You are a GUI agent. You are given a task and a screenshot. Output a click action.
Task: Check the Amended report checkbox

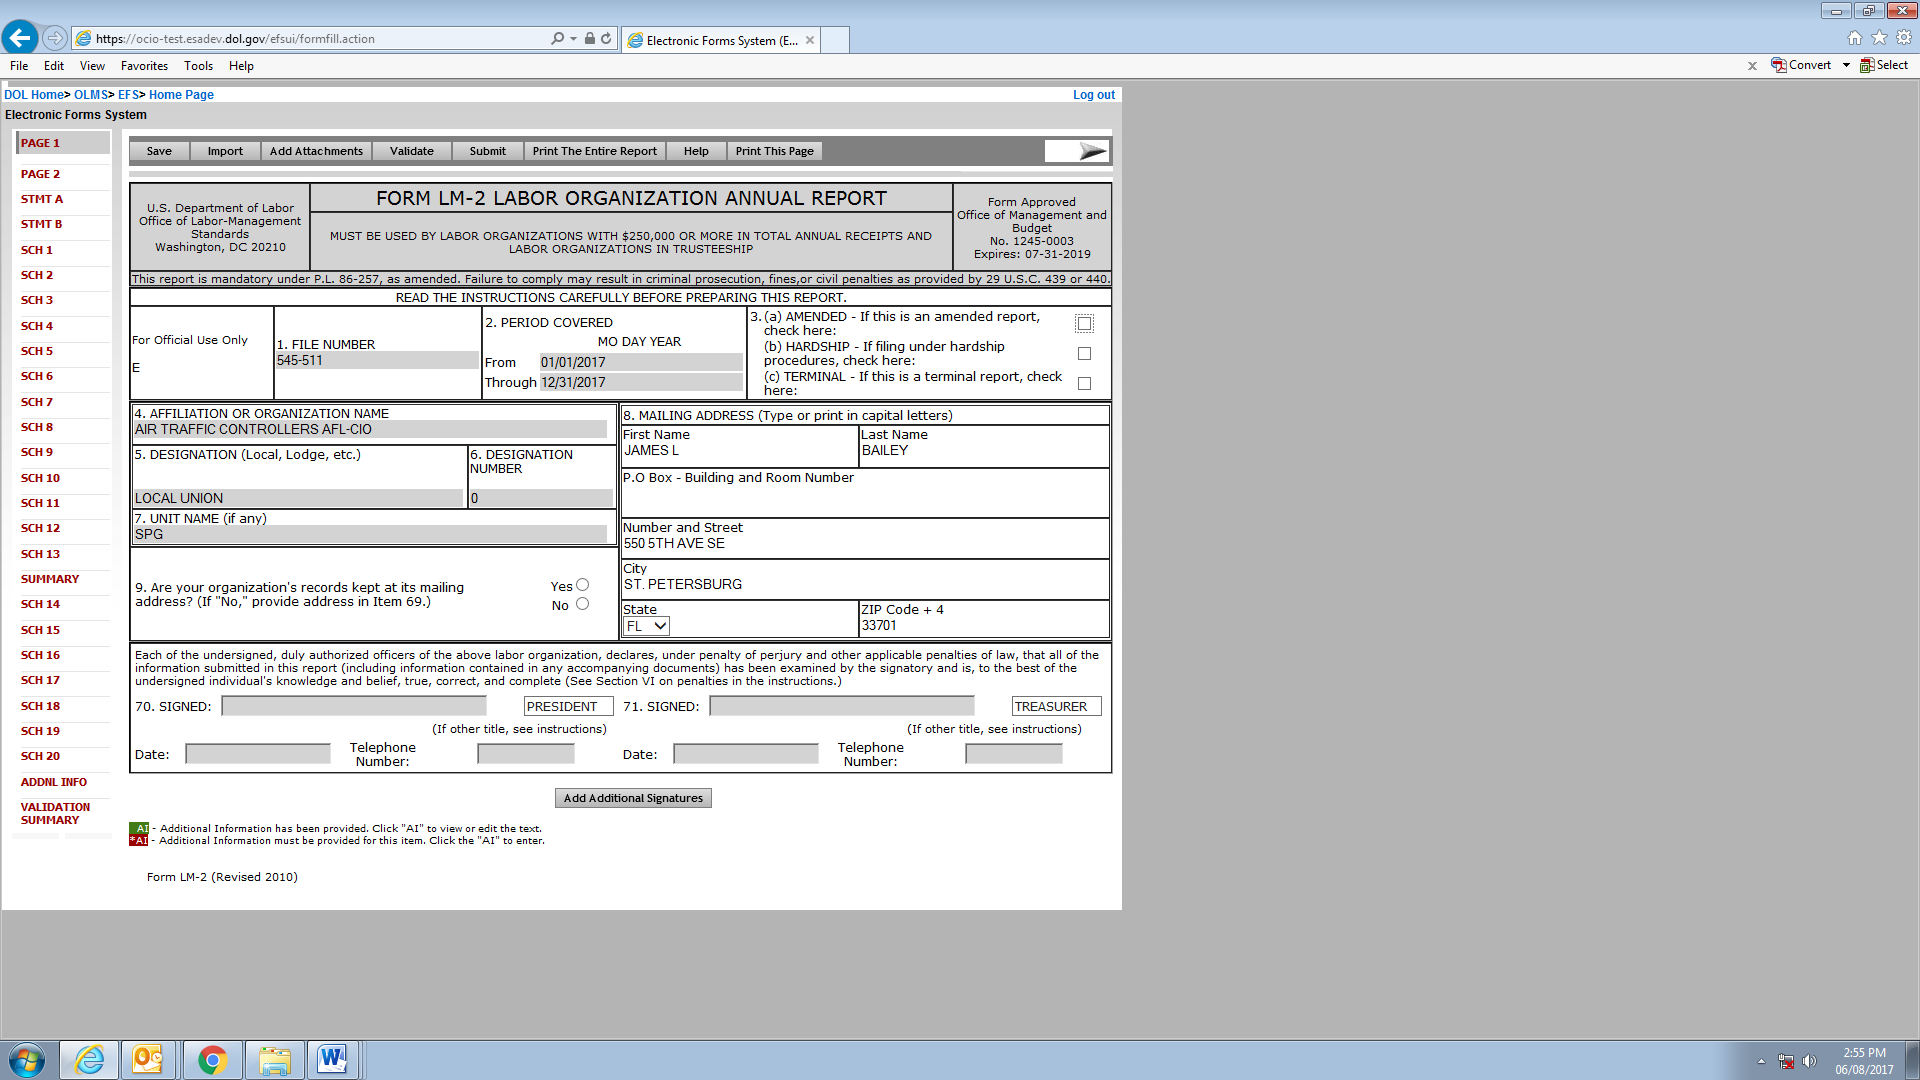(x=1084, y=323)
